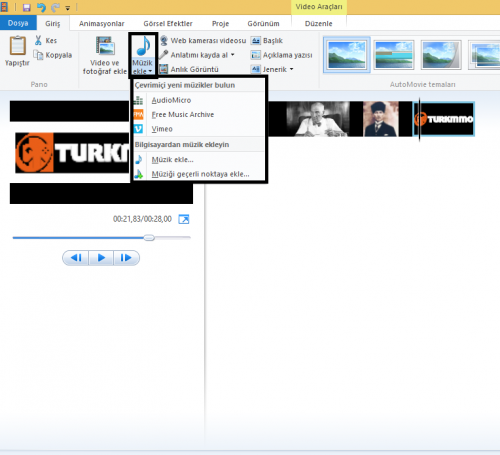This screenshot has width=500, height=455.
Task: Select the TURKMMO logo clip in storyboard
Action: pyautogui.click(x=444, y=119)
